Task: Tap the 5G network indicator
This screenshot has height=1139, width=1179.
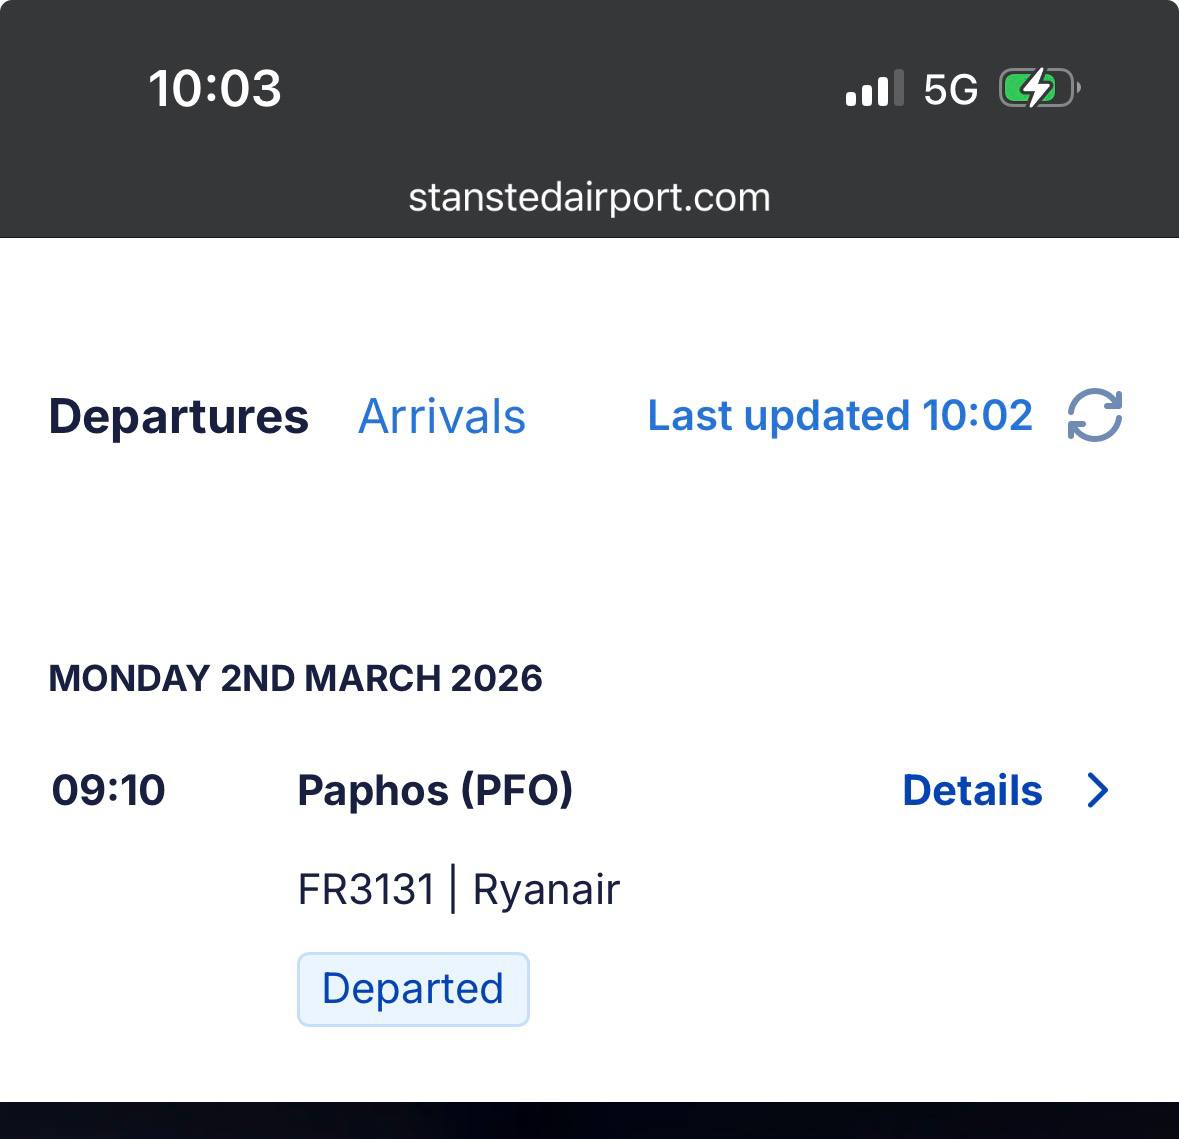Action: [950, 90]
